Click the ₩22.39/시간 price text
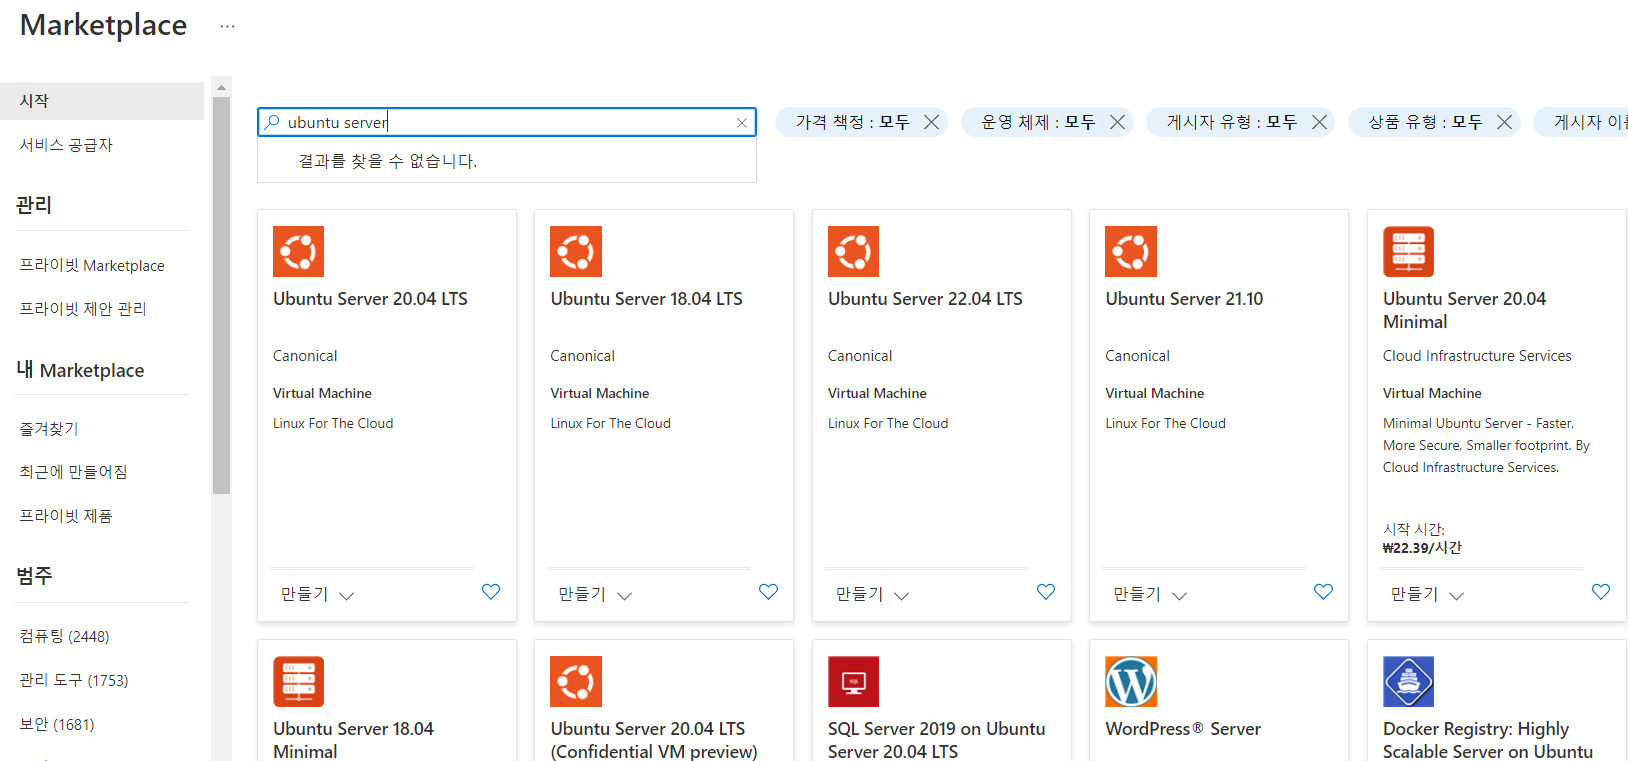Viewport: 1628px width, 761px height. [x=1422, y=548]
